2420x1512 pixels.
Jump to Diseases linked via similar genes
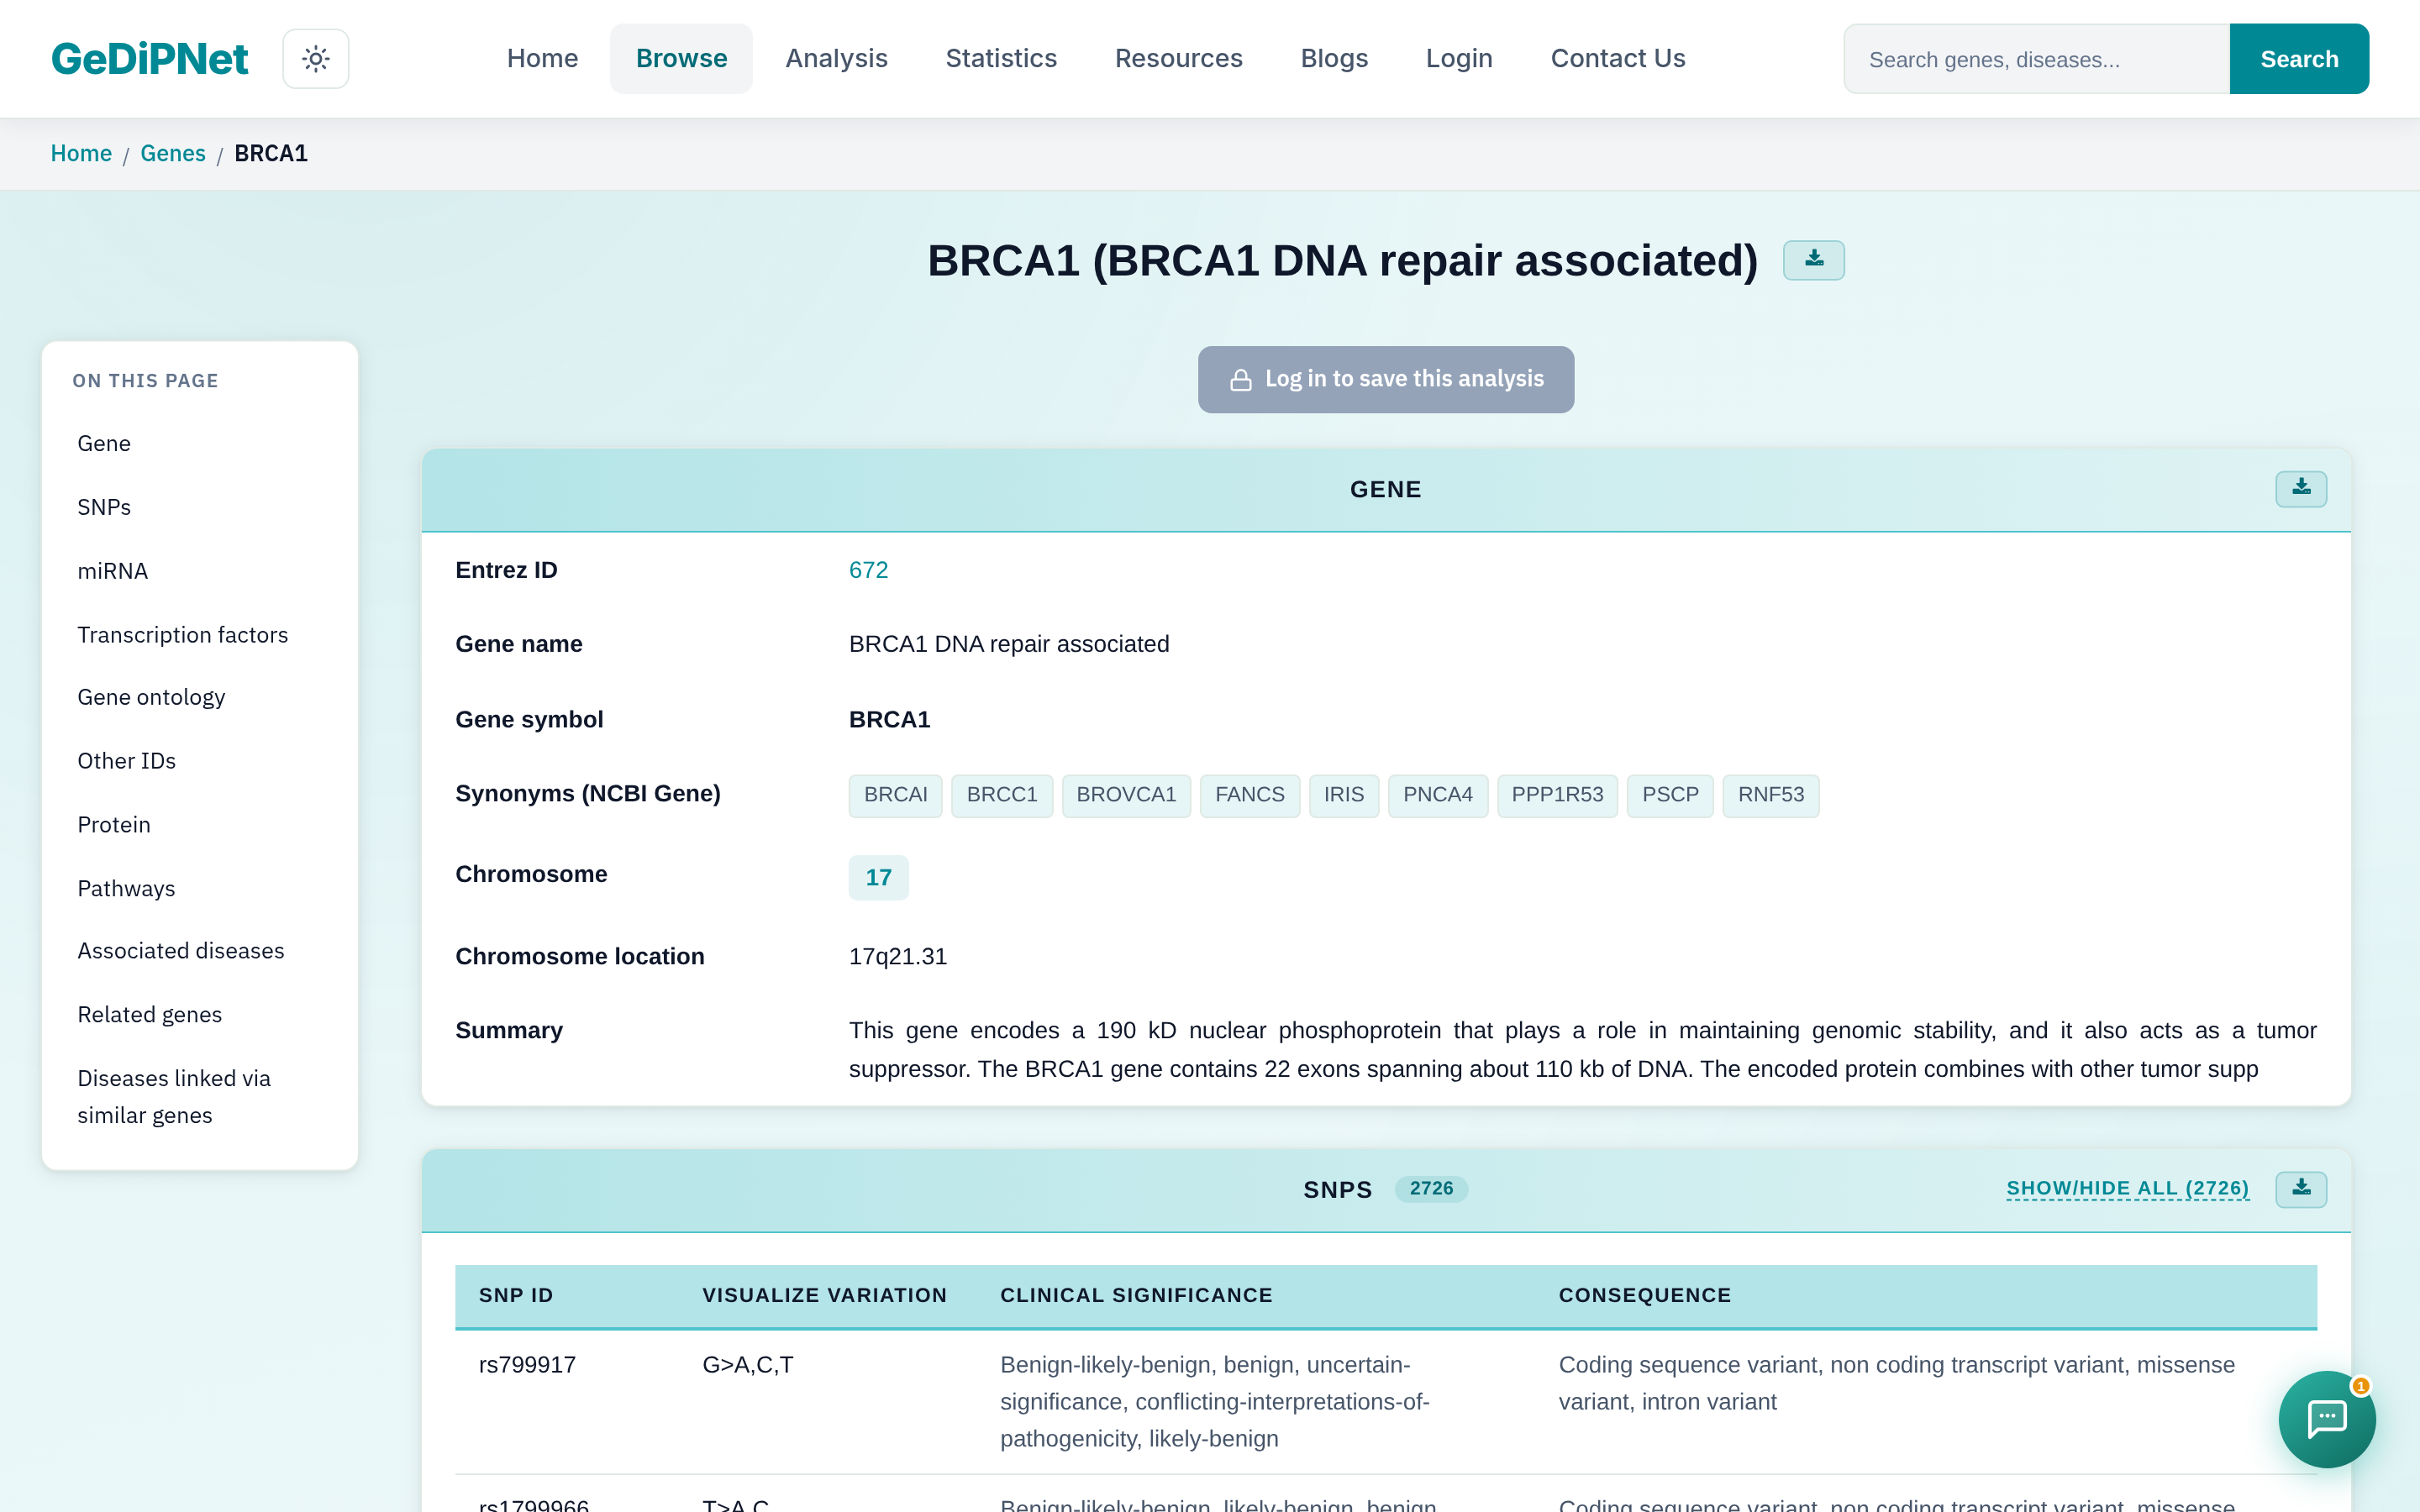(199, 1097)
